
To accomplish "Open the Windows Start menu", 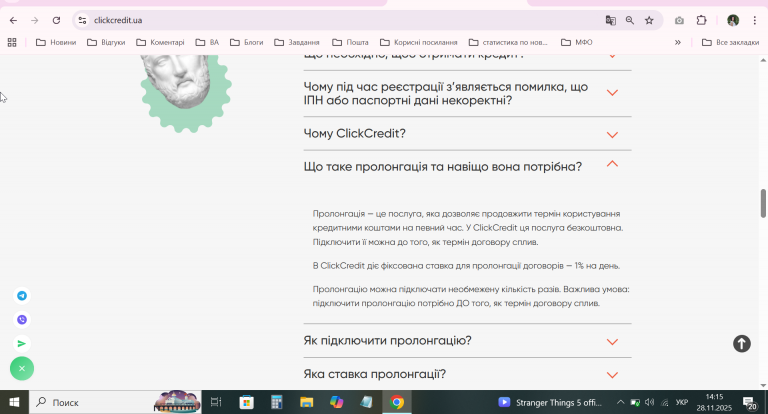I will click(x=14, y=402).
